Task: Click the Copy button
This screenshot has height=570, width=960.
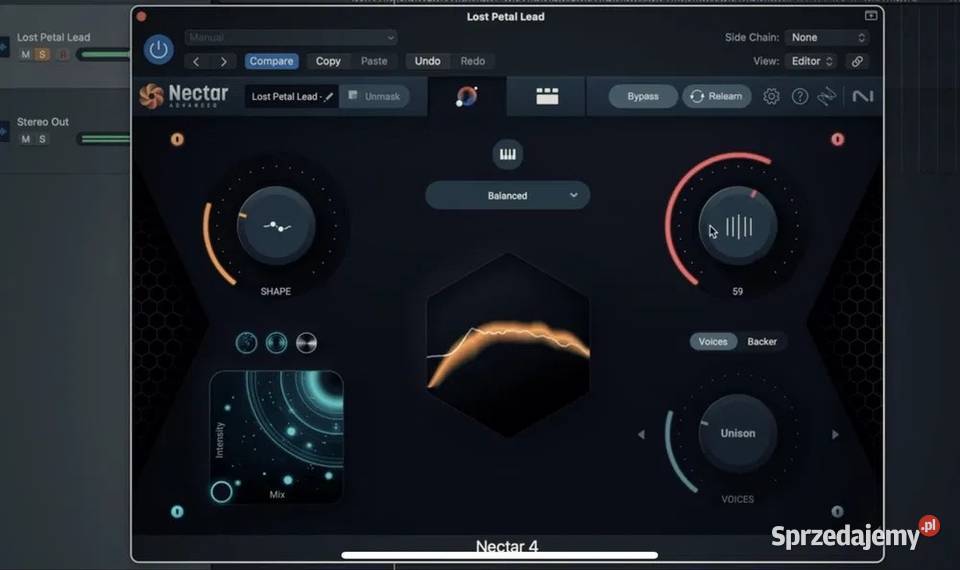Action: [328, 61]
